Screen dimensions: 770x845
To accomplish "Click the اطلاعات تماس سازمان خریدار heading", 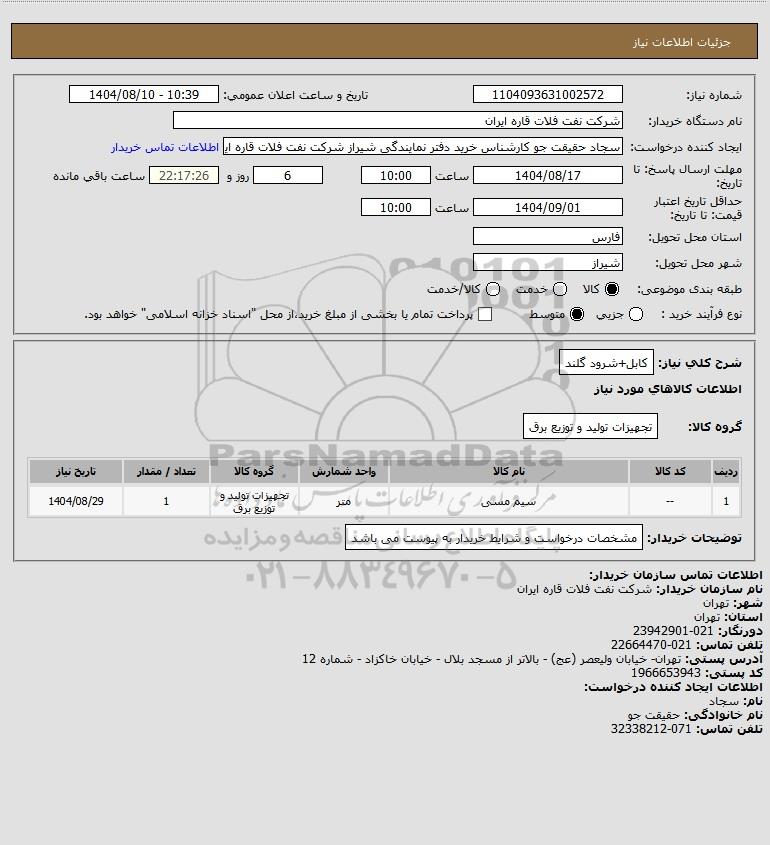I will pyautogui.click(x=676, y=574).
